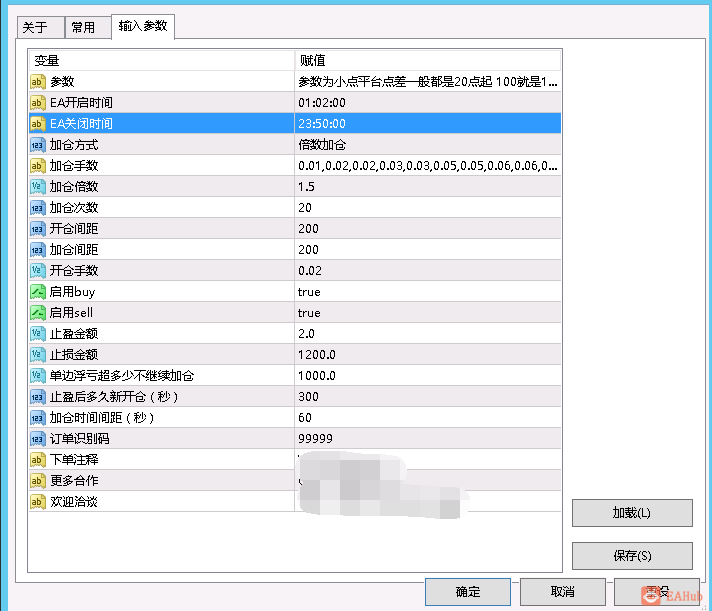Select the 输入参数 tab
This screenshot has width=712, height=611.
pyautogui.click(x=143, y=26)
